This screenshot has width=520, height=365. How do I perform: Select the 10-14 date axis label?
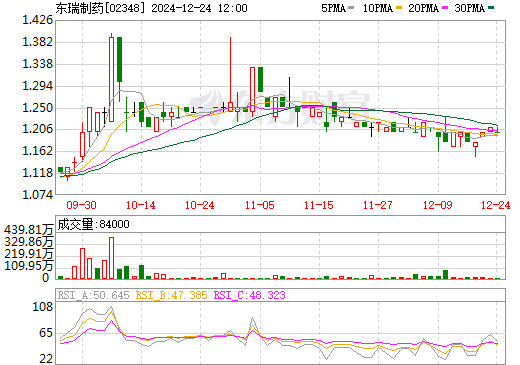pos(141,205)
